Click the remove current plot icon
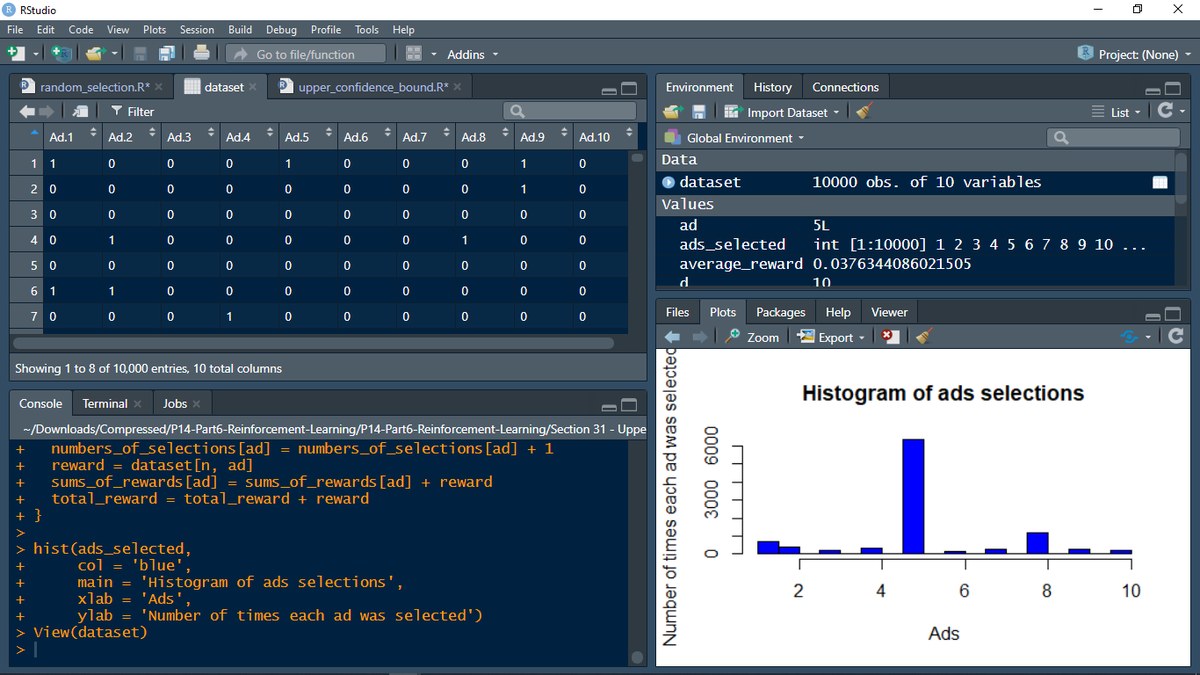This screenshot has width=1200, height=675. tap(892, 337)
